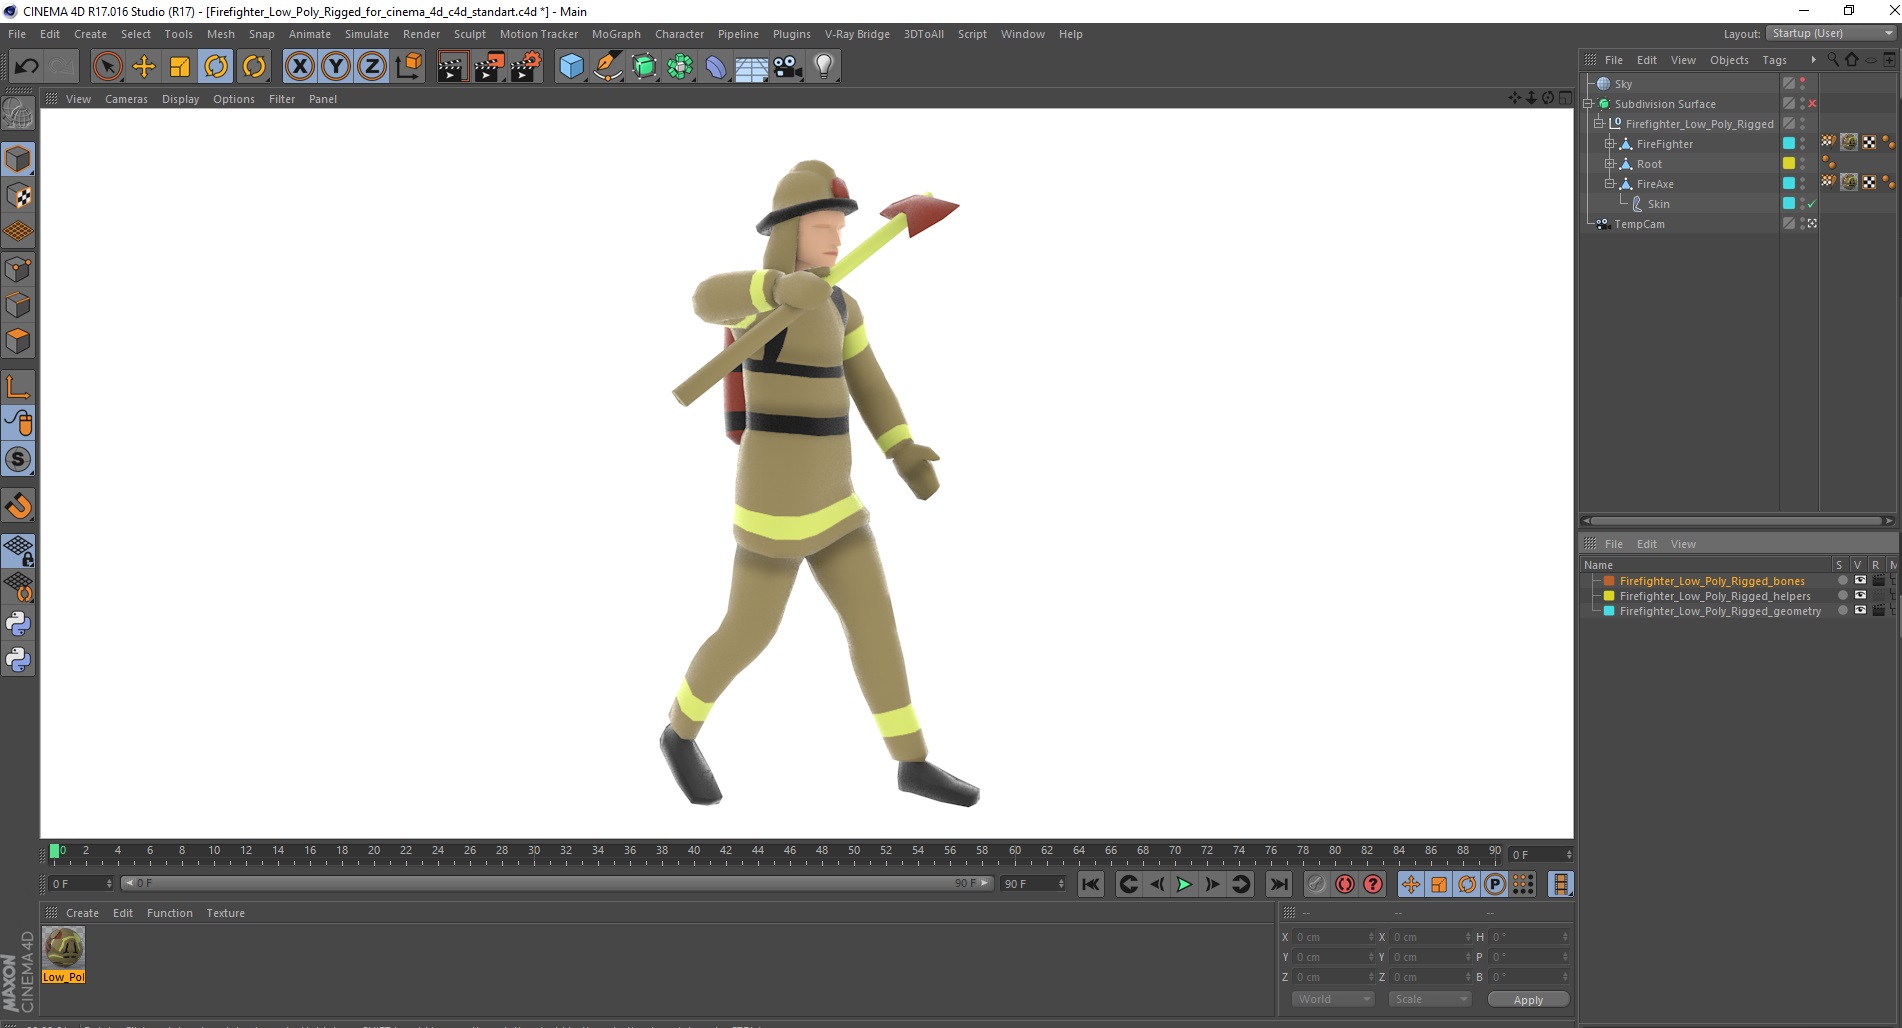Open the MoGraph menu
The image size is (1902, 1028).
(x=616, y=34)
